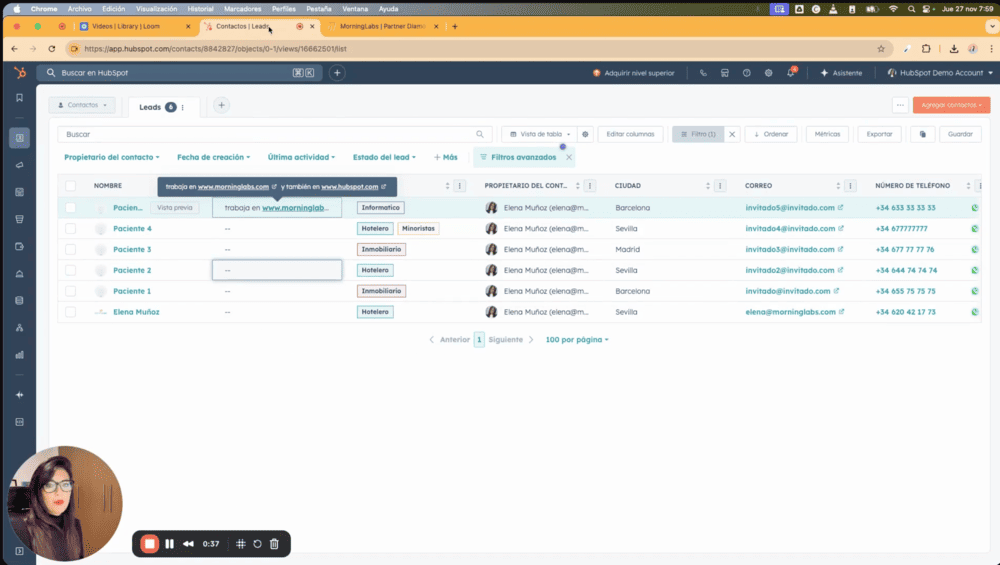This screenshot has height=565, width=1000.
Task: Click the Guardar button
Action: coord(960,134)
